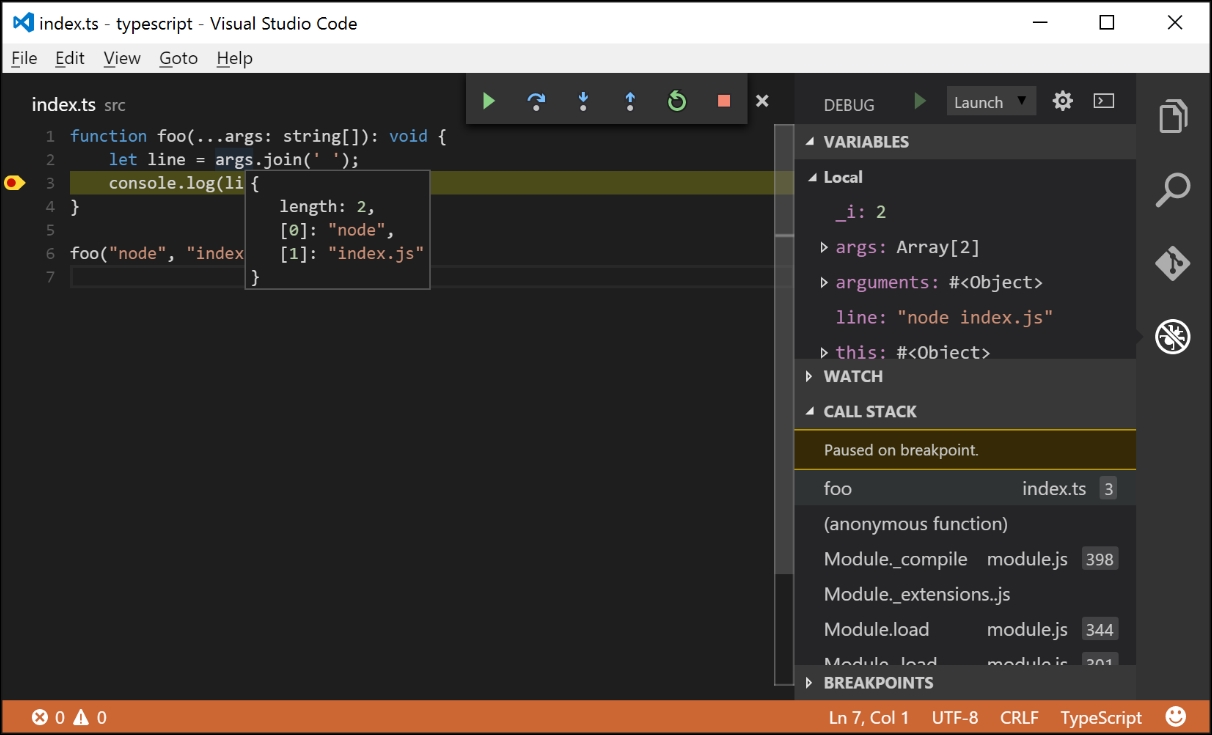Image resolution: width=1212 pixels, height=735 pixels.
Task: Close the index.ts editor with the X
Action: [x=762, y=100]
